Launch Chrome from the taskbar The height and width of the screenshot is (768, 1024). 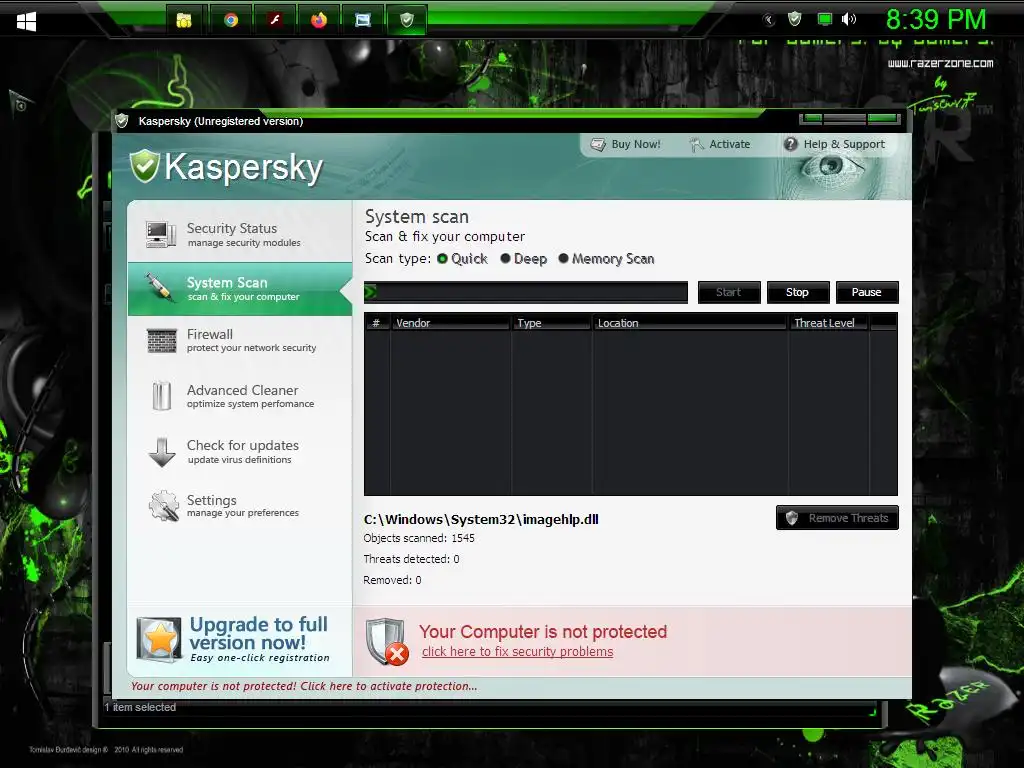click(x=231, y=20)
